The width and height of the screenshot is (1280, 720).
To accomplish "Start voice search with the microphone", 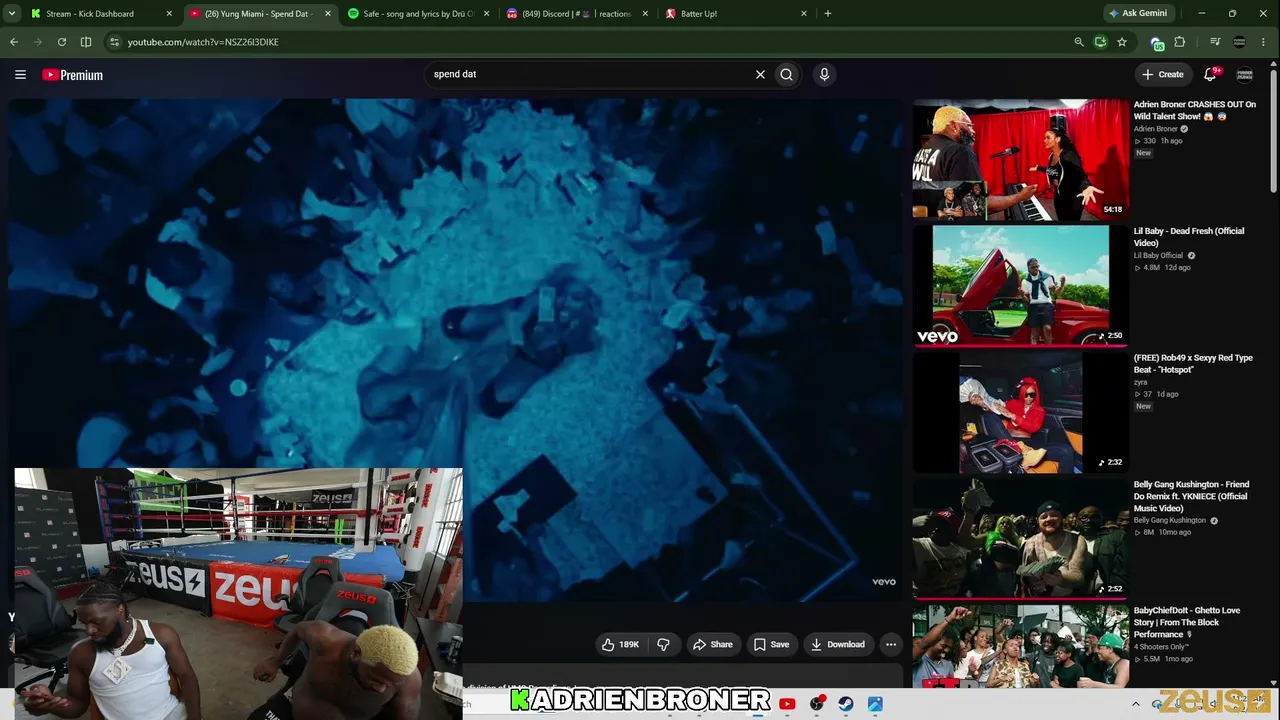I will pyautogui.click(x=824, y=74).
